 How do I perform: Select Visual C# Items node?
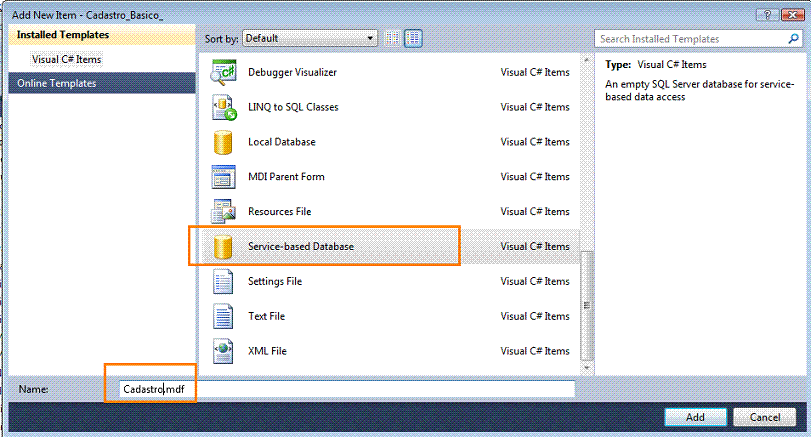click(x=66, y=59)
